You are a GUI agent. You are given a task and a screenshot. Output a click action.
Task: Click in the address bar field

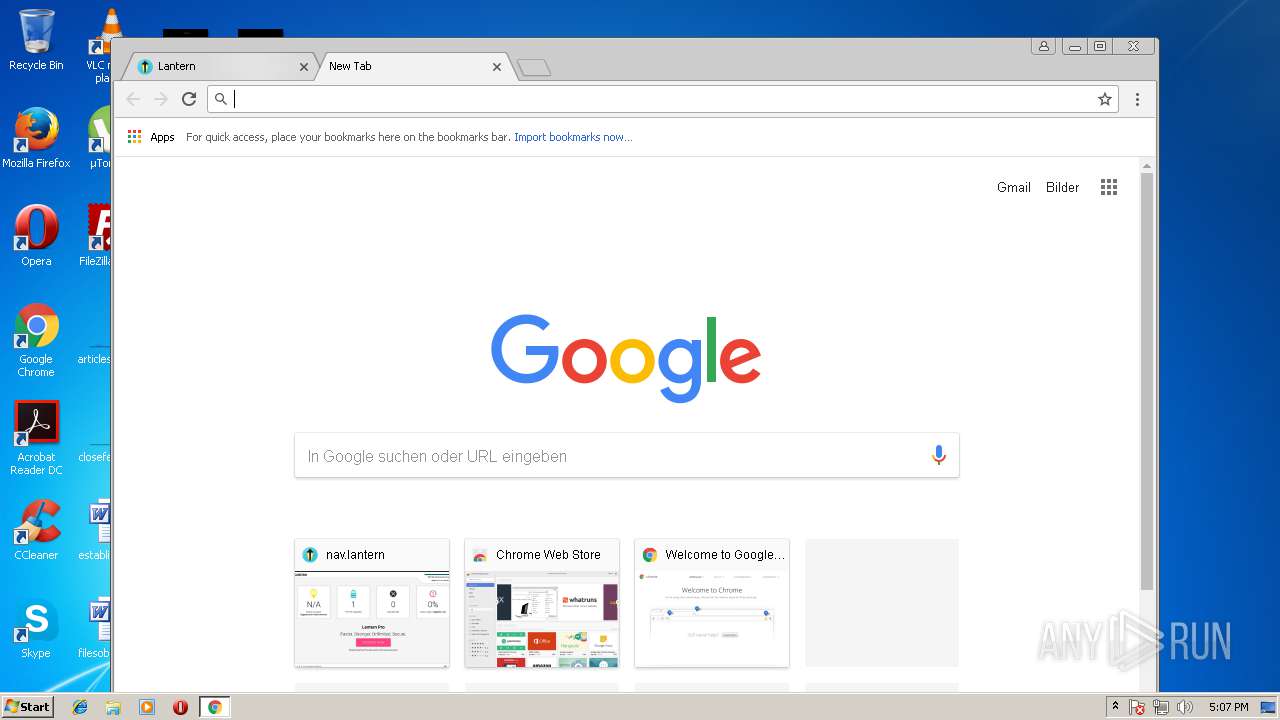[x=662, y=99]
